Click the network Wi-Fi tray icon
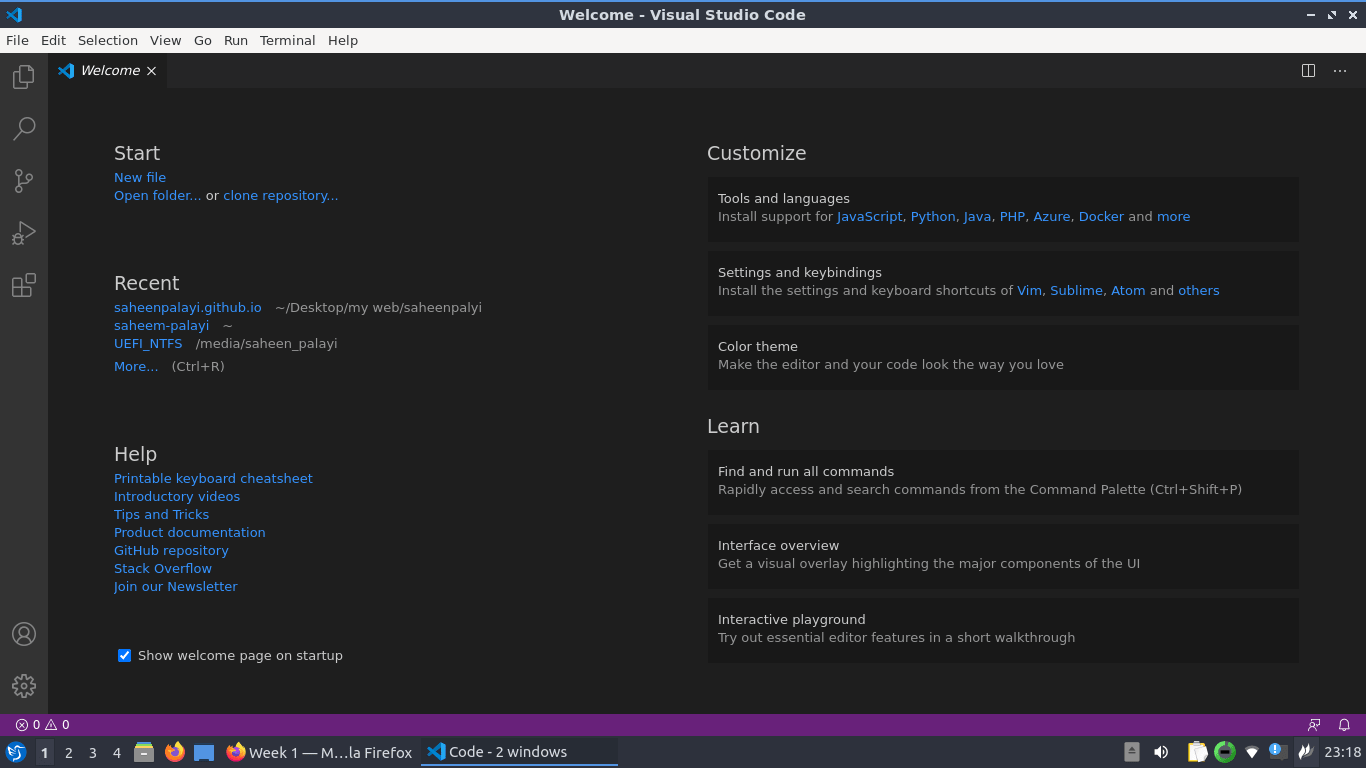The image size is (1366, 768). [x=1252, y=752]
